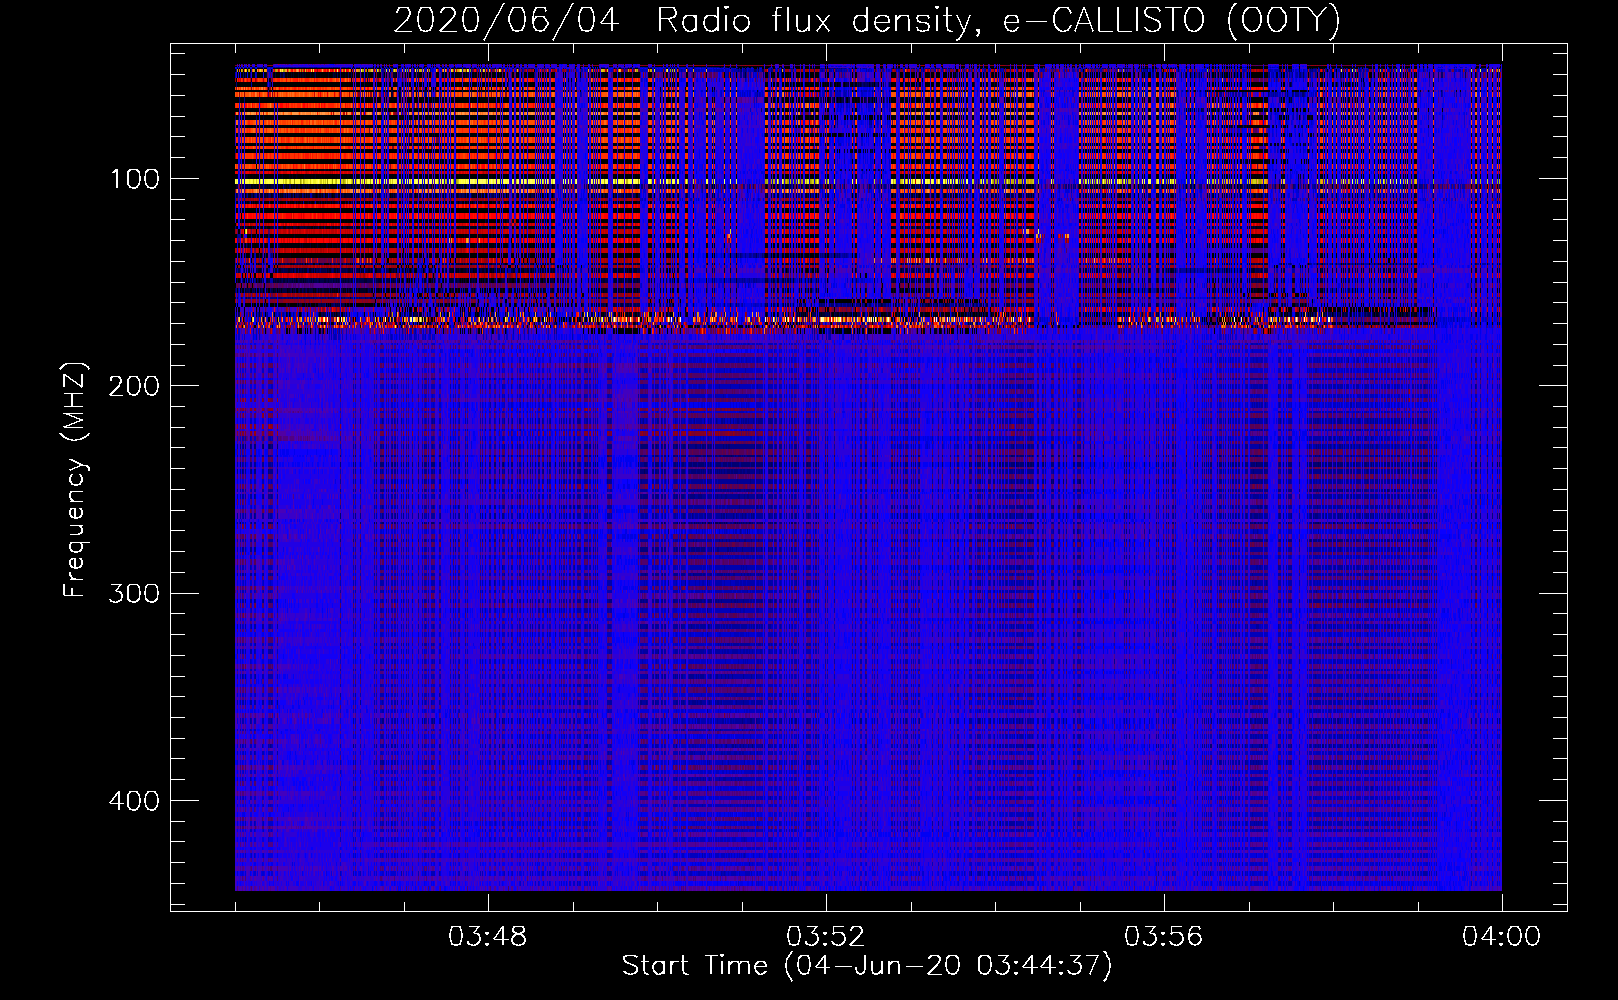Screen dimensions: 1618x1000
Task: Select the 'Frequency (MHZ)' y-axis label
Action: pos(75,480)
